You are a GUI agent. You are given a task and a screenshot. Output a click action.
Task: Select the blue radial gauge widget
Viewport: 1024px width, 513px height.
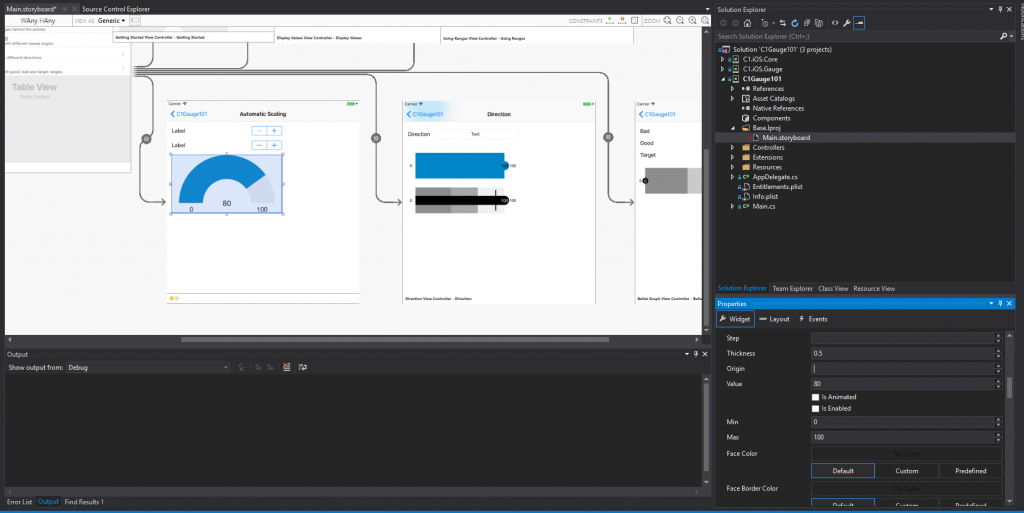tap(227, 183)
